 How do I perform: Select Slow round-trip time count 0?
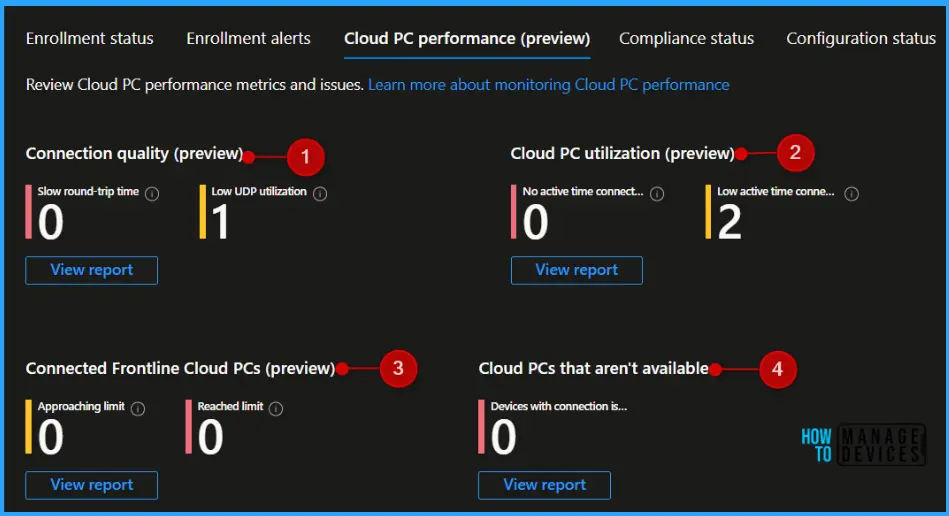51,222
